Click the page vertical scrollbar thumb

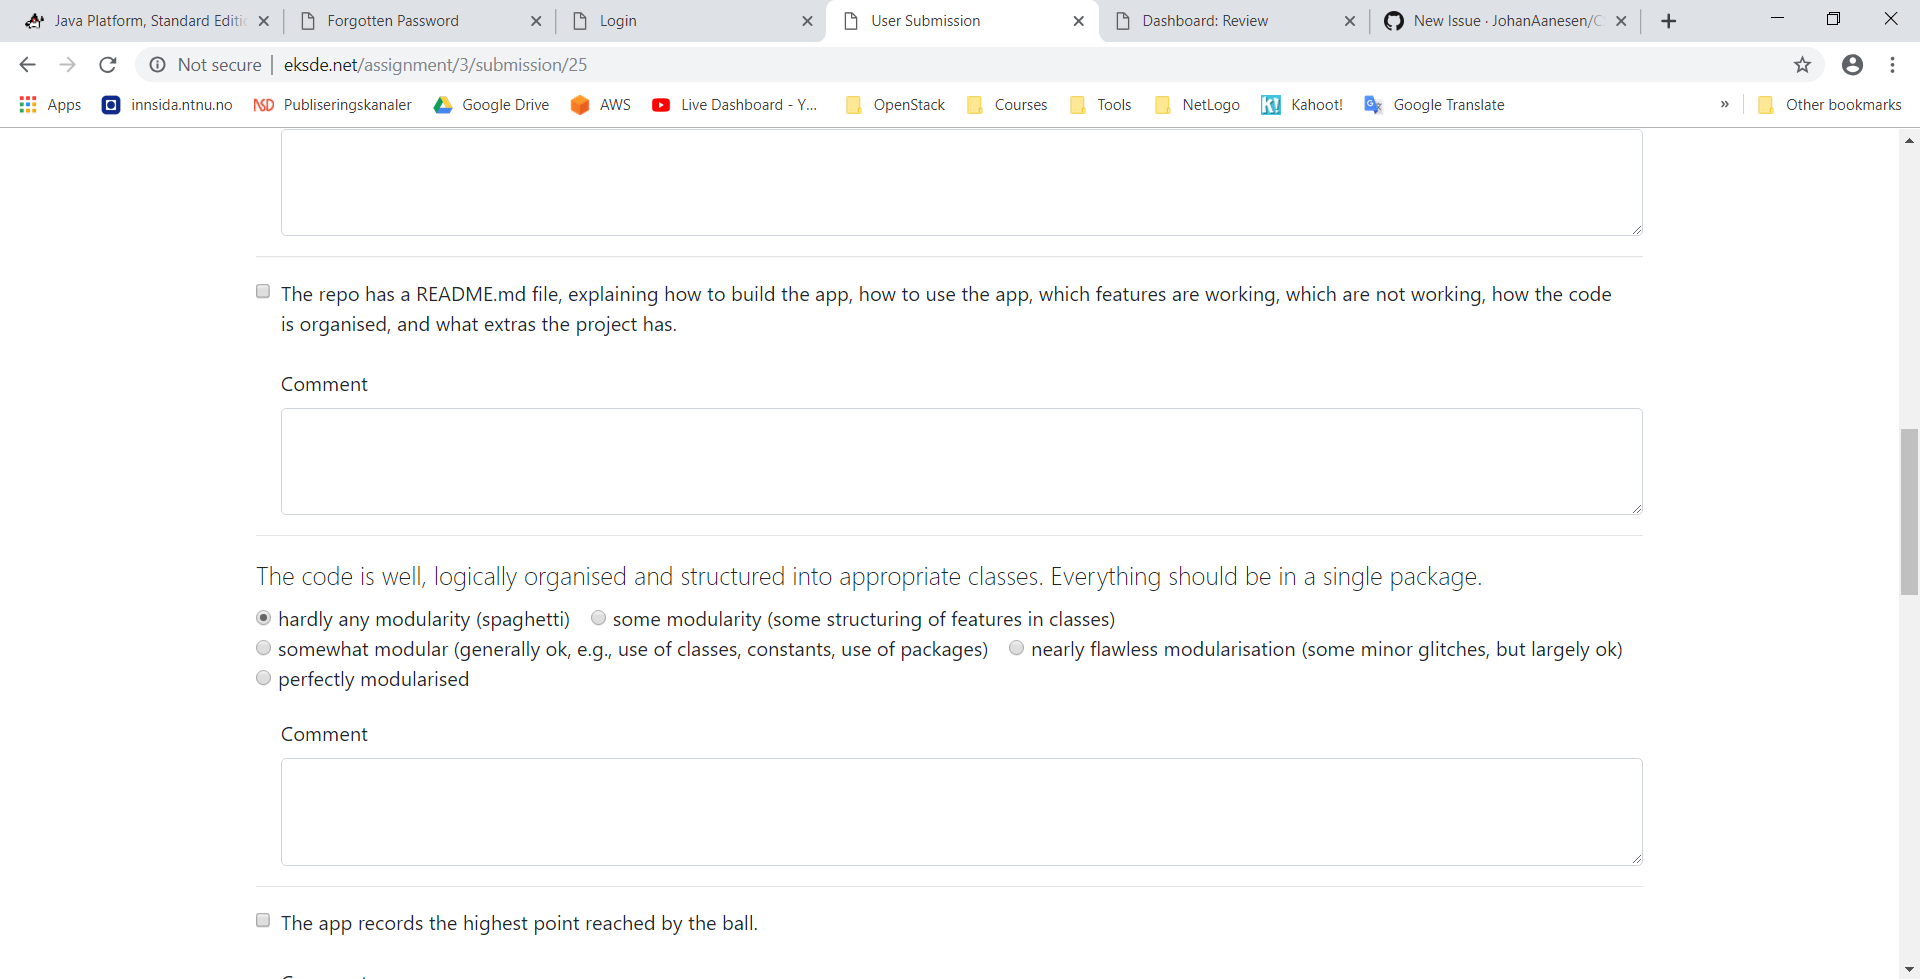point(1909,511)
